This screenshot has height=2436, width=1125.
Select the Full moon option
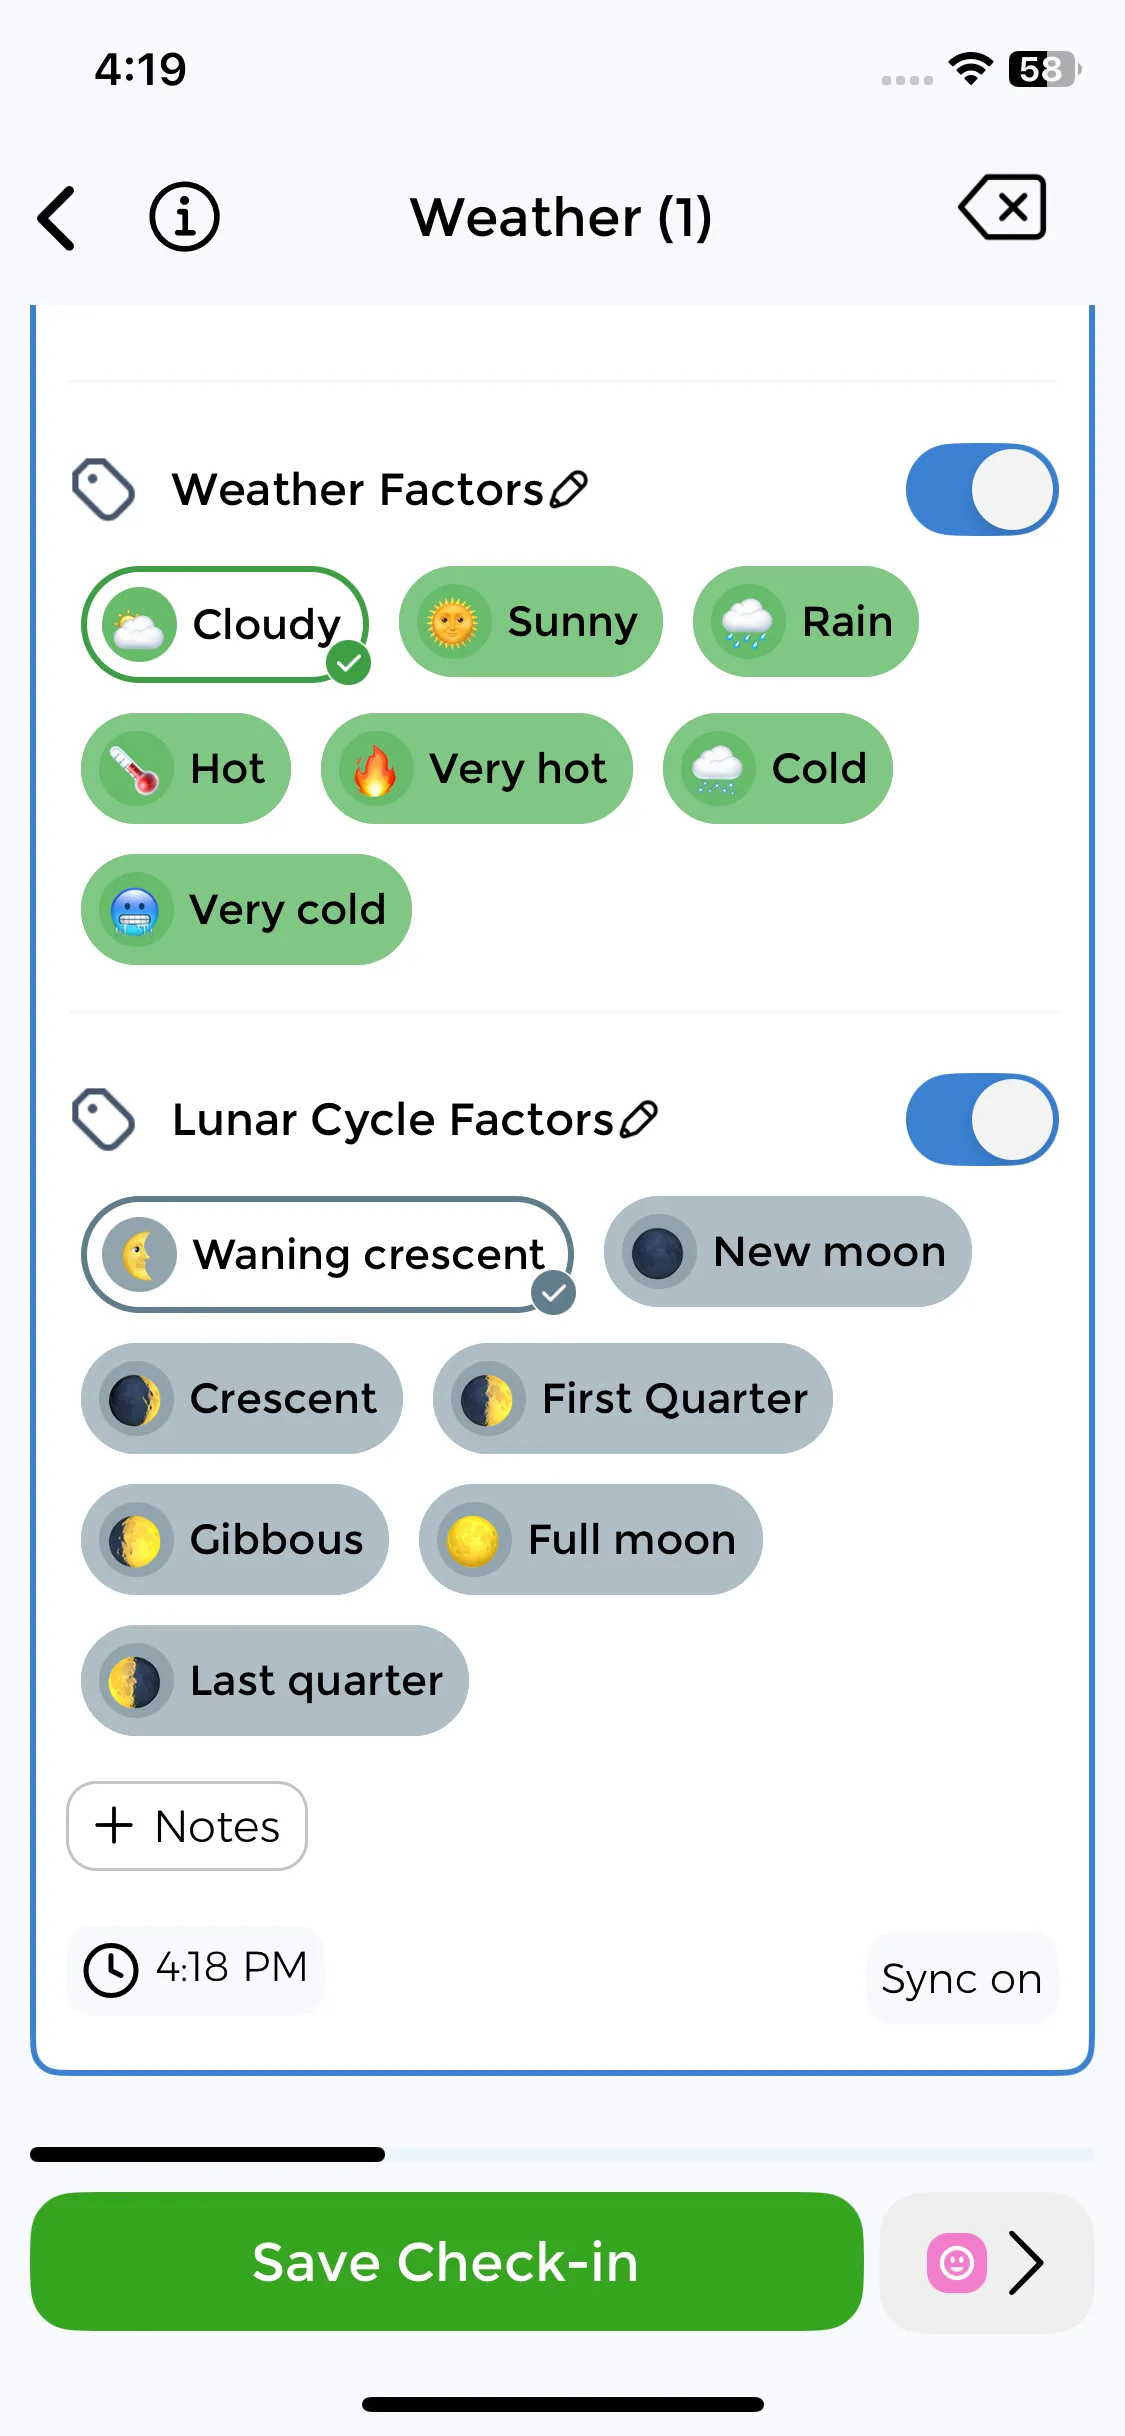point(590,1540)
